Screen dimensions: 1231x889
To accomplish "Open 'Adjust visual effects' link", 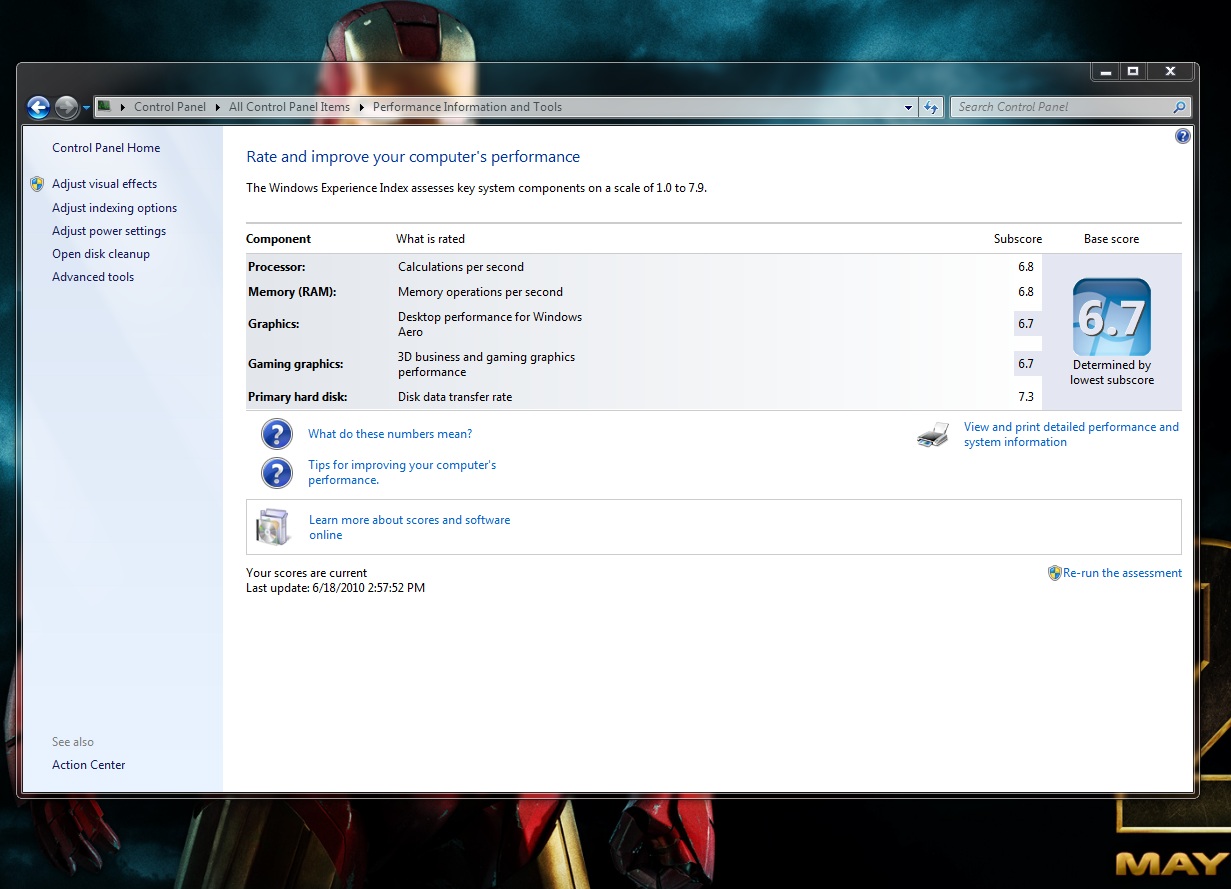I will point(104,184).
